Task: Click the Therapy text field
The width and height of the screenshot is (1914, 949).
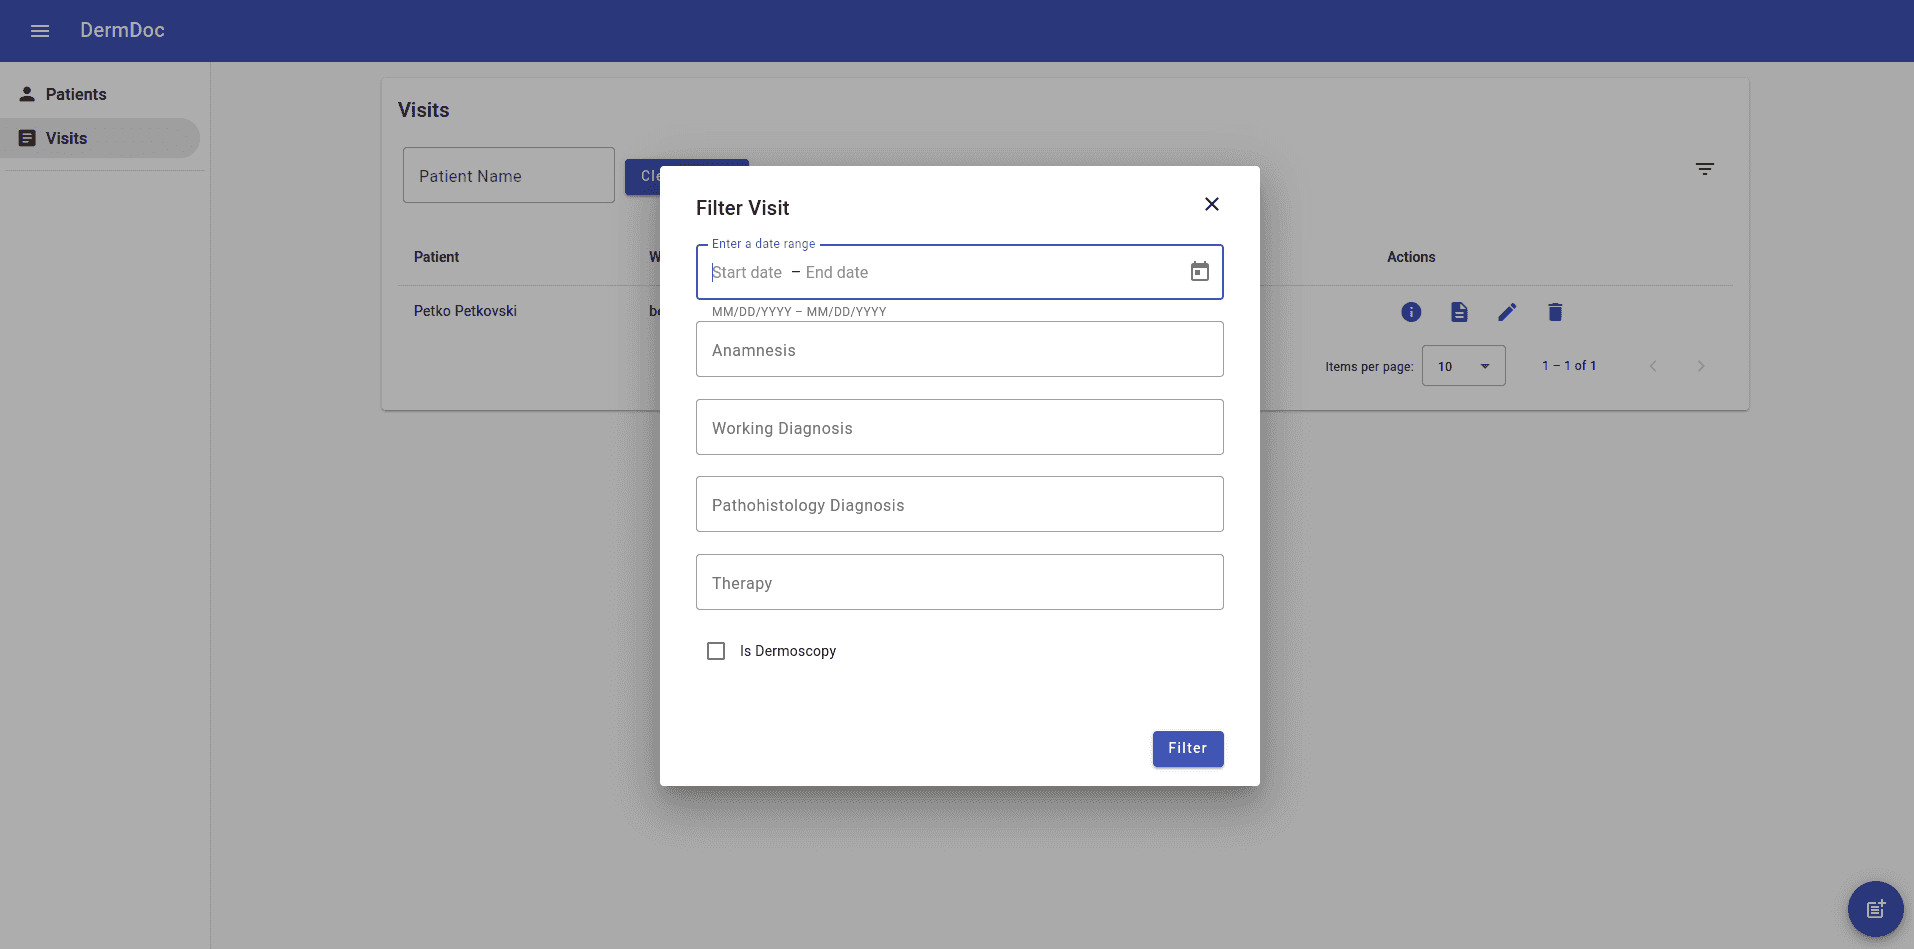Action: pyautogui.click(x=959, y=583)
